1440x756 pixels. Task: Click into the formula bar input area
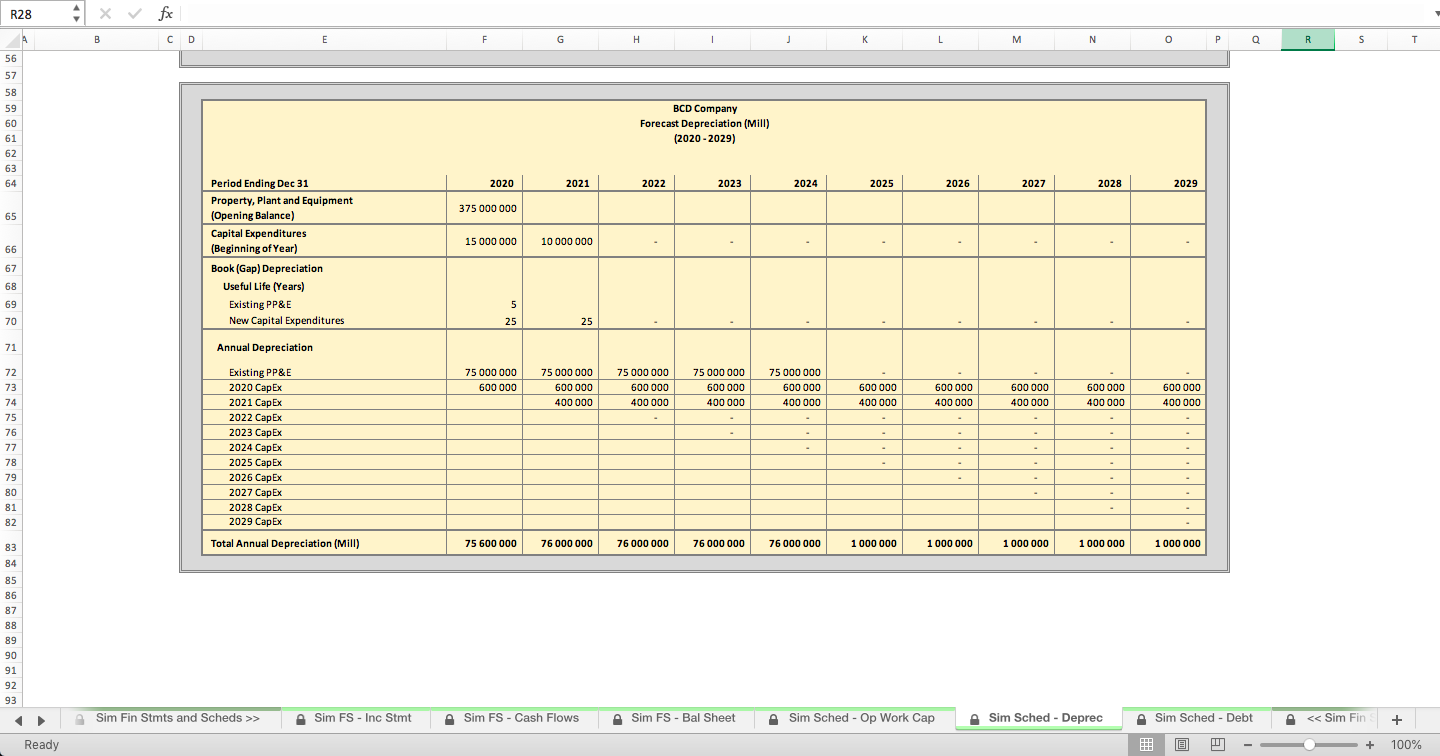coord(805,14)
